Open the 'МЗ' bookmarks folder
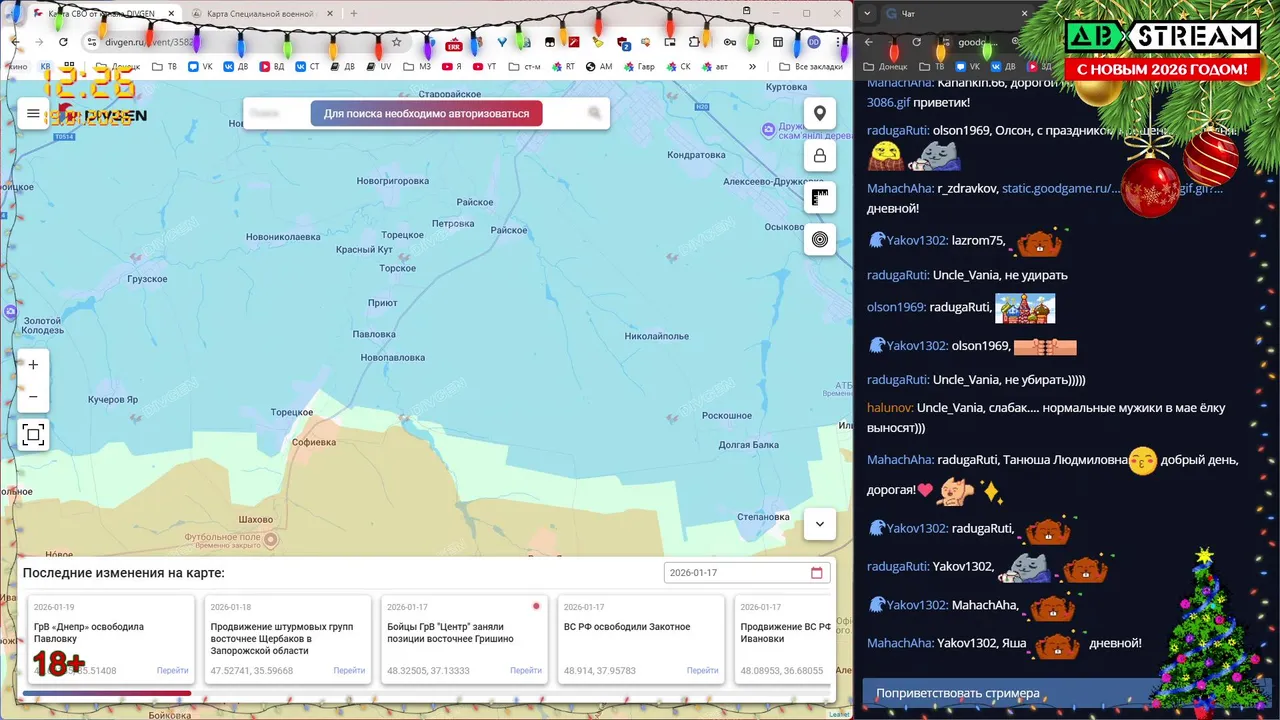Viewport: 1280px width, 720px height. (x=418, y=66)
